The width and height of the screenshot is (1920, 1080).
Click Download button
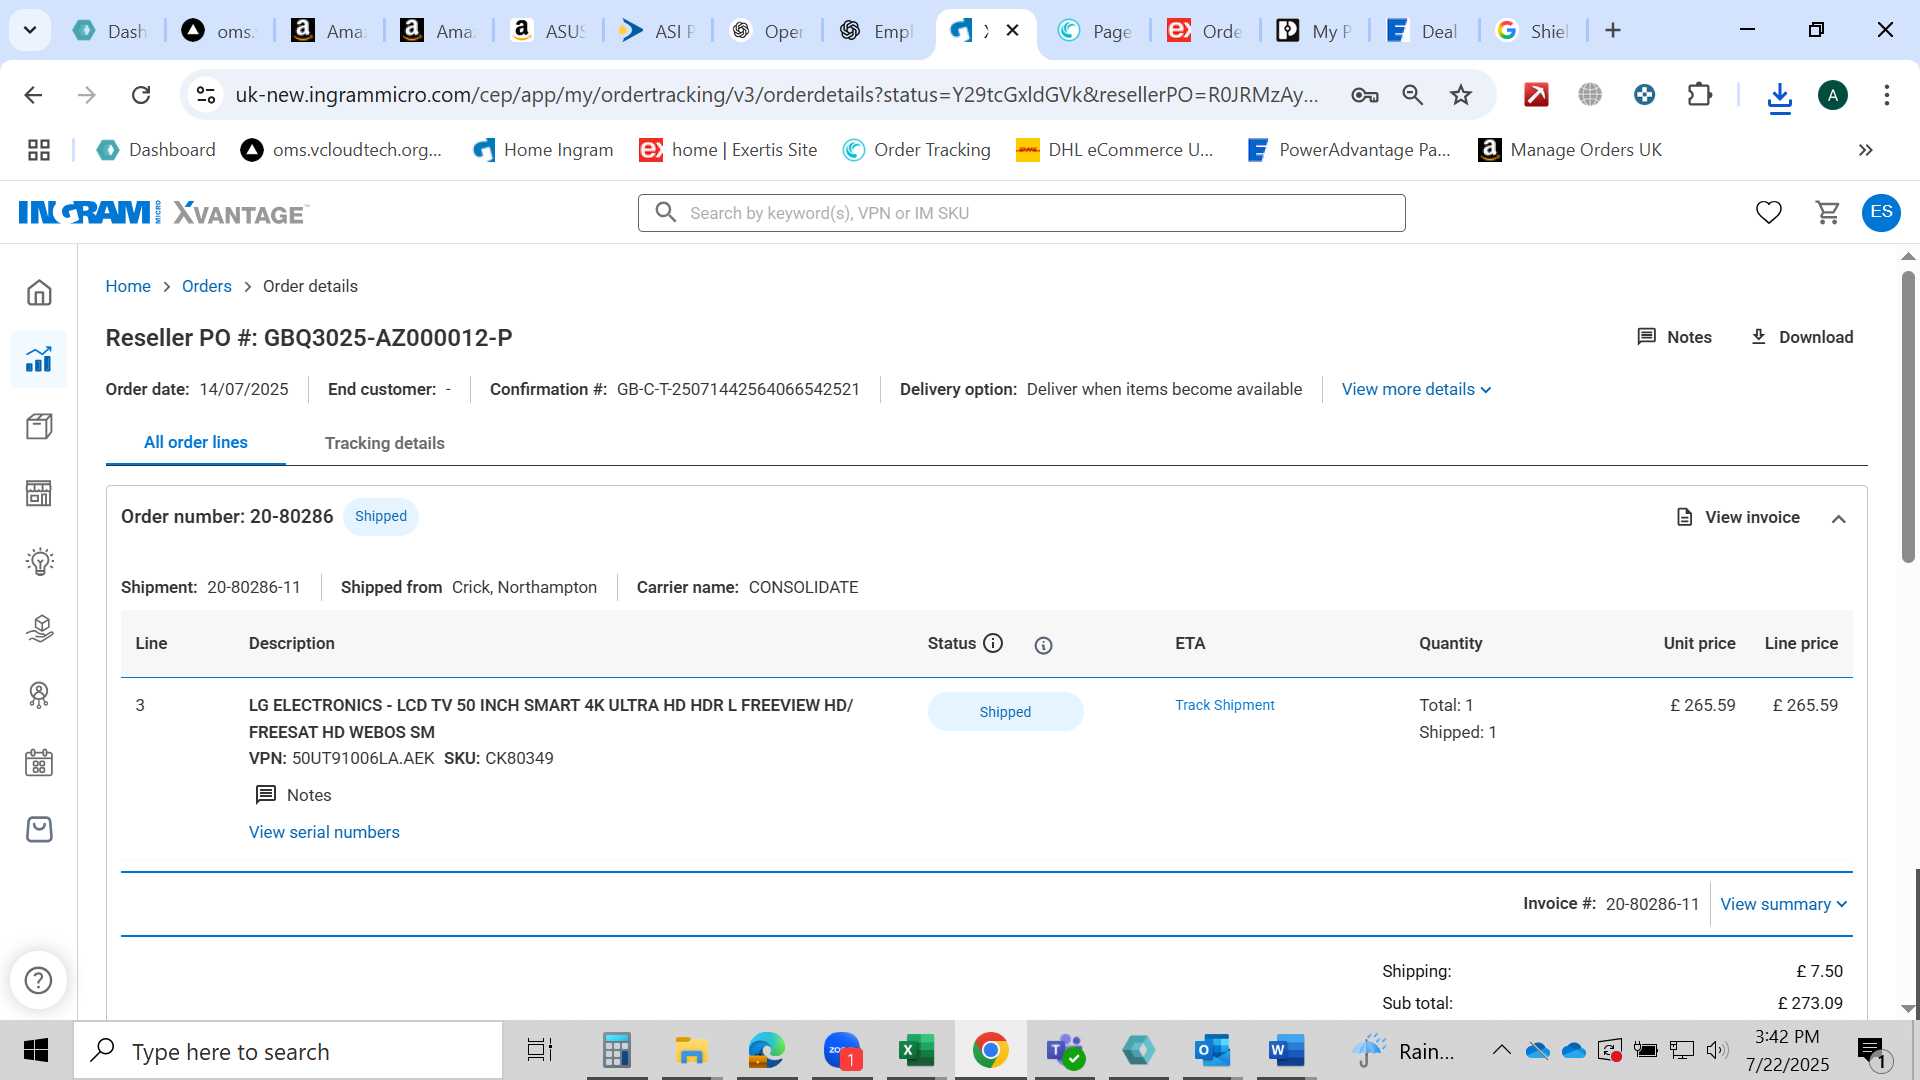(1802, 337)
